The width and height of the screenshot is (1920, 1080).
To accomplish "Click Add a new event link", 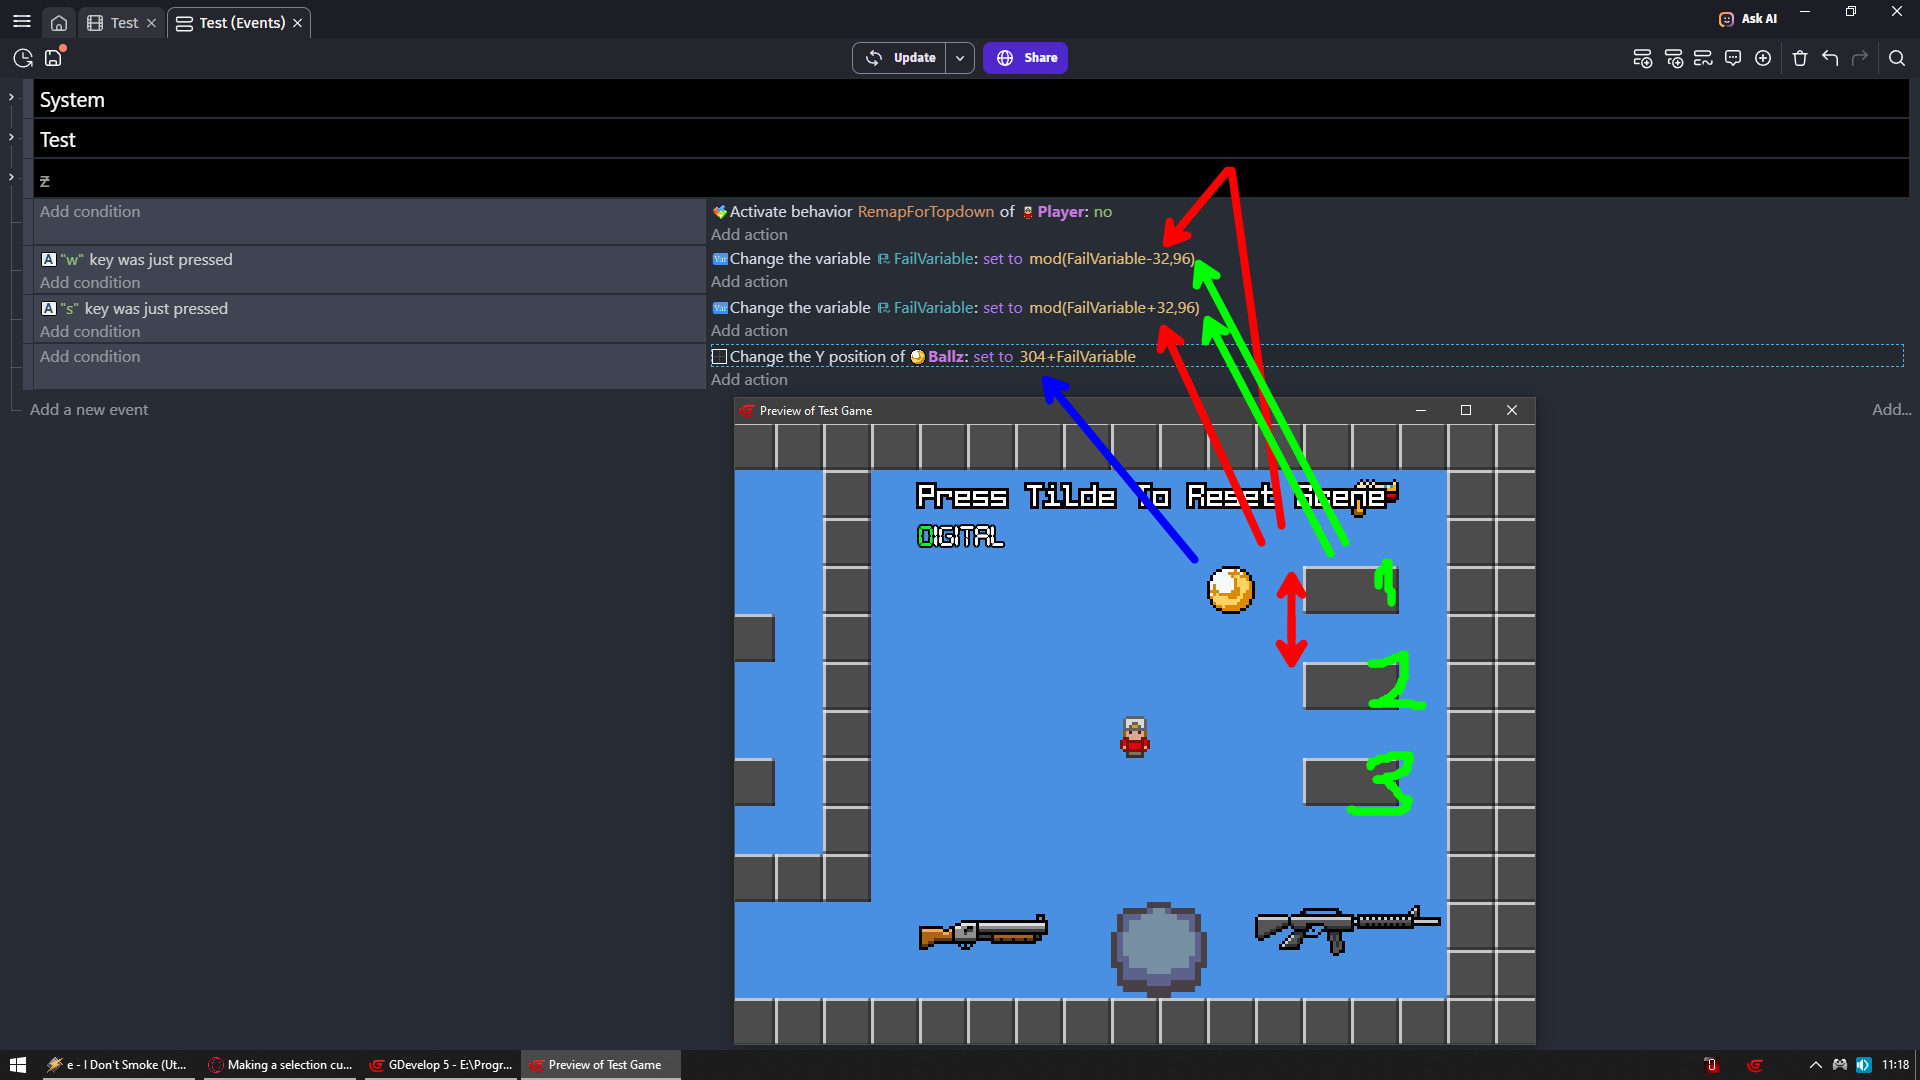I will tap(89, 410).
